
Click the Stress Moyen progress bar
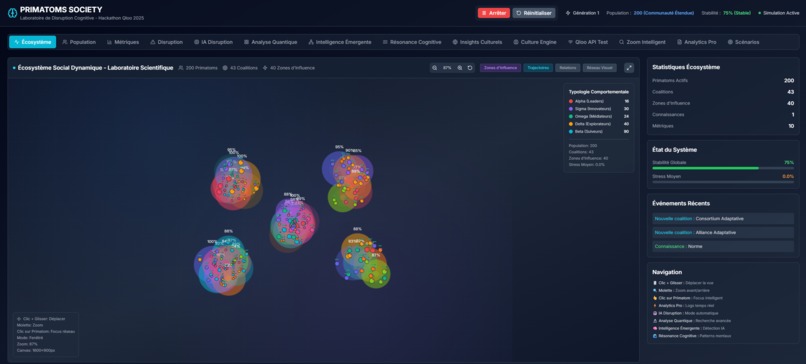[723, 182]
